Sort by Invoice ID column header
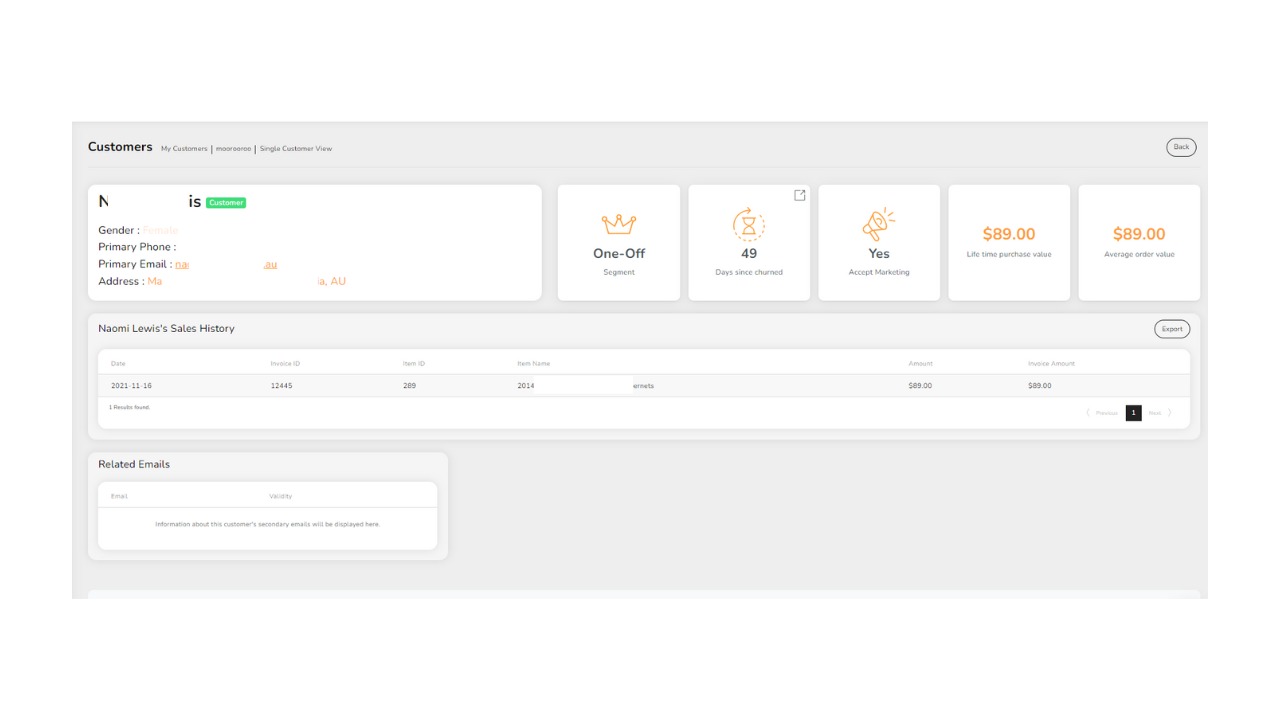Viewport: 1280px width, 720px height. 285,363
